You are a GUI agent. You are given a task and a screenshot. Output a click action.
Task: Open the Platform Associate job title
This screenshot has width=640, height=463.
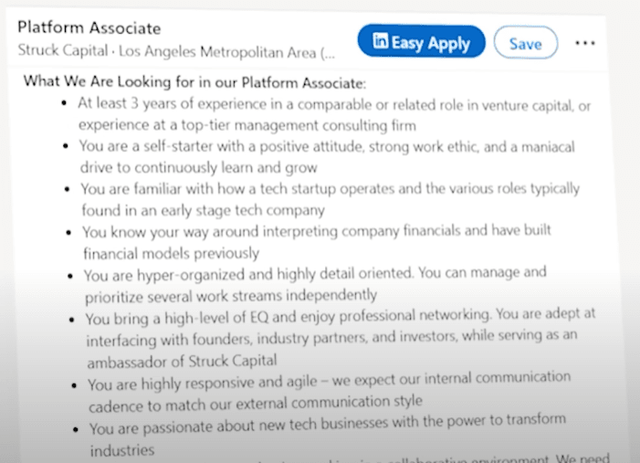(x=89, y=28)
